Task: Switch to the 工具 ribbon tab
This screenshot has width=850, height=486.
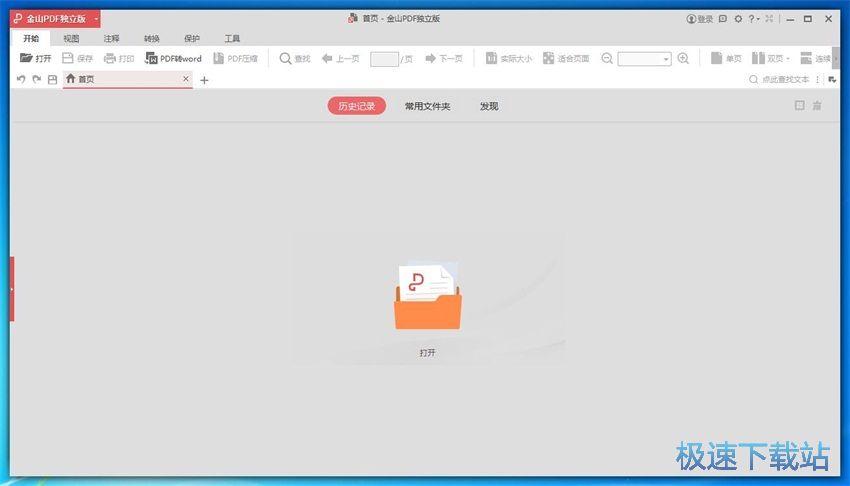Action: pyautogui.click(x=232, y=38)
